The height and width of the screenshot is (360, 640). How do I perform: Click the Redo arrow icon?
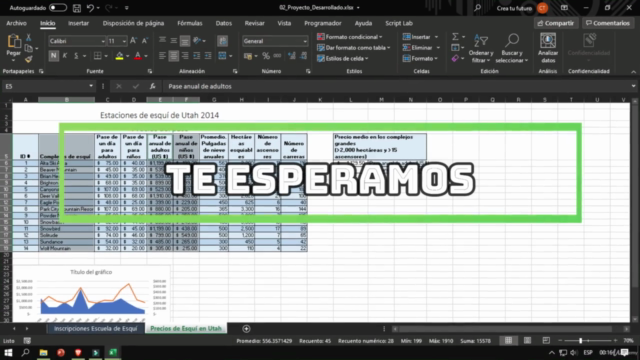click(109, 8)
